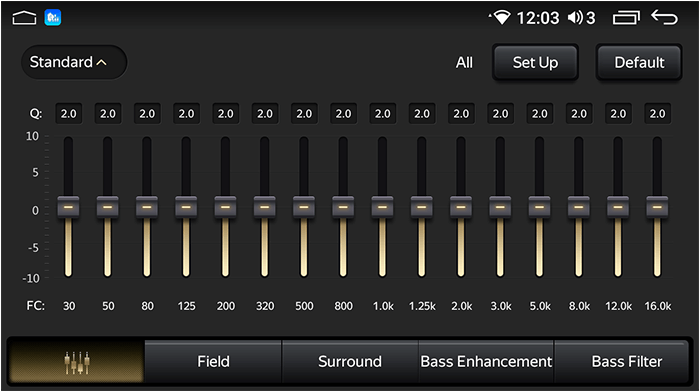Select the Q value box for 500 Hz

304,114
